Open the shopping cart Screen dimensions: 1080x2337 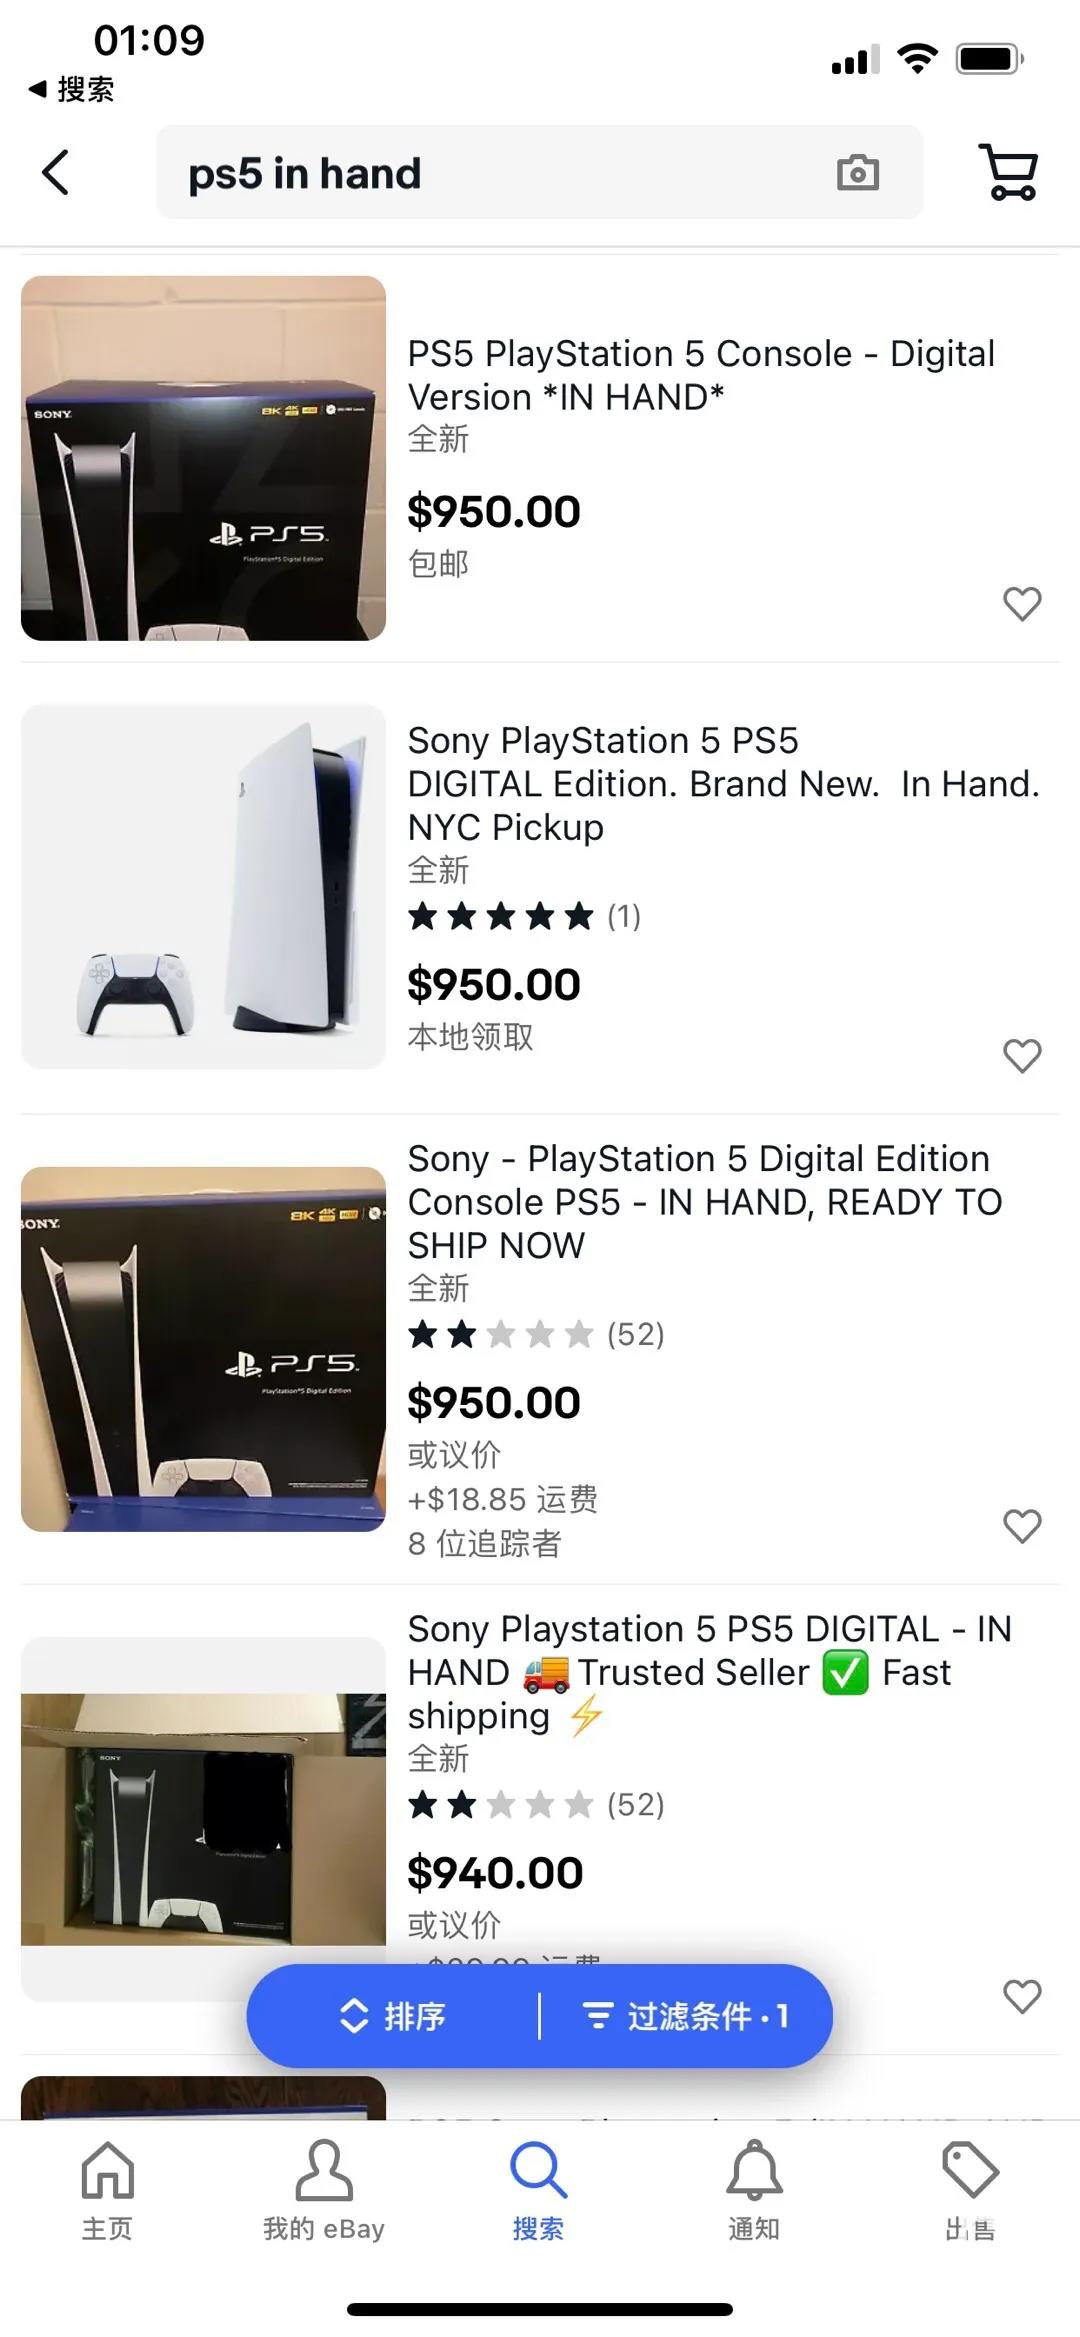tap(1009, 172)
